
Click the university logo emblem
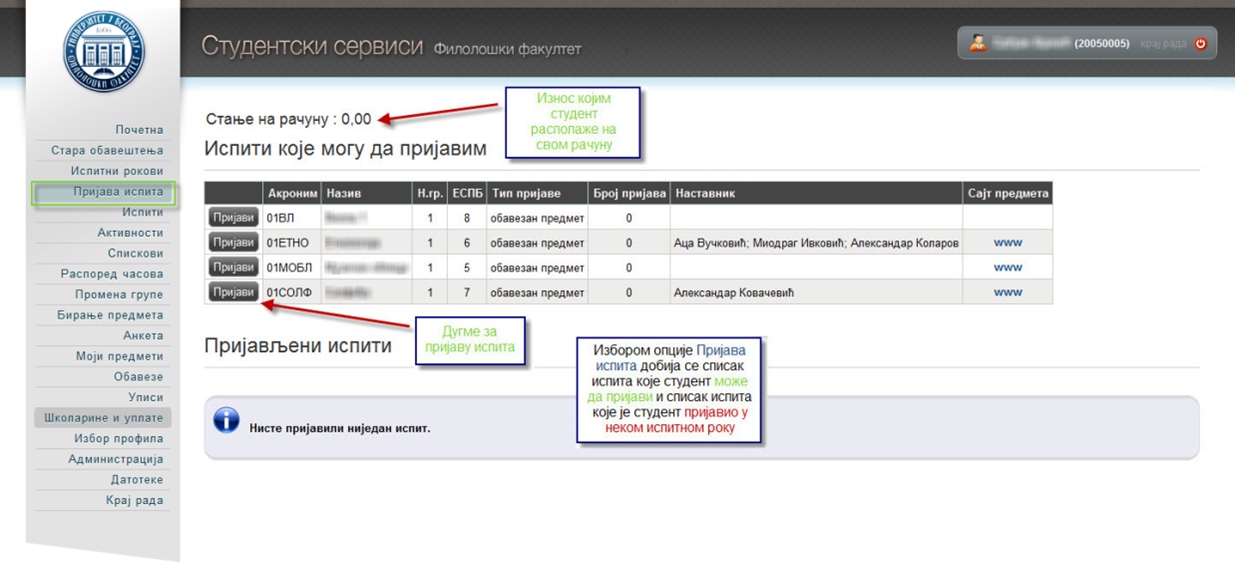(104, 52)
